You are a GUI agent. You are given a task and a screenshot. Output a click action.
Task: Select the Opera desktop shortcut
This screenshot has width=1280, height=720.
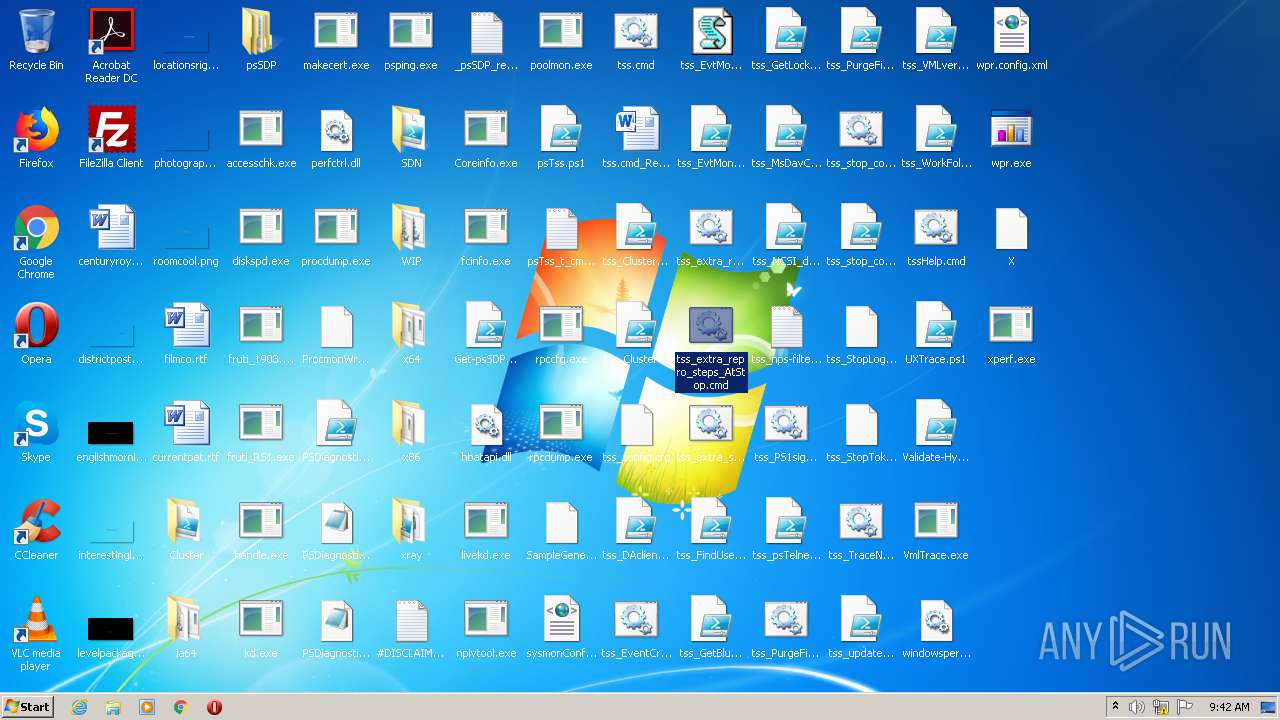click(x=36, y=327)
